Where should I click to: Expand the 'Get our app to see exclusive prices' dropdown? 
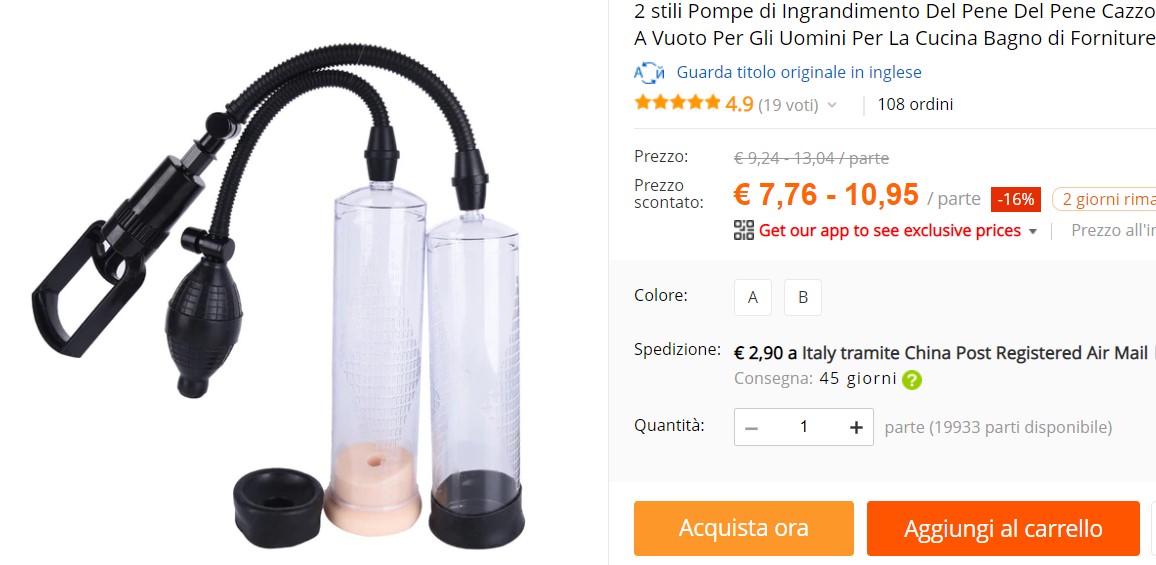(x=1032, y=232)
